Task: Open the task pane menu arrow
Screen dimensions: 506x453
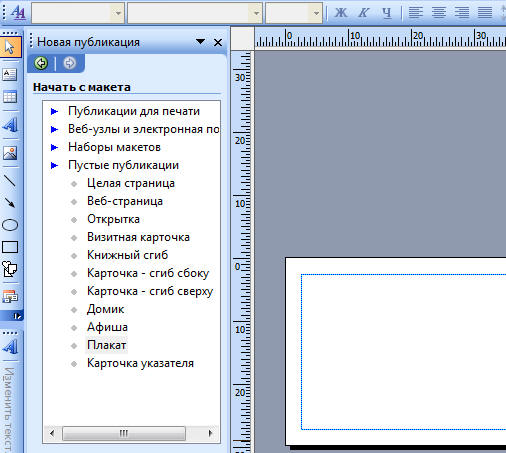Action: tap(200, 42)
